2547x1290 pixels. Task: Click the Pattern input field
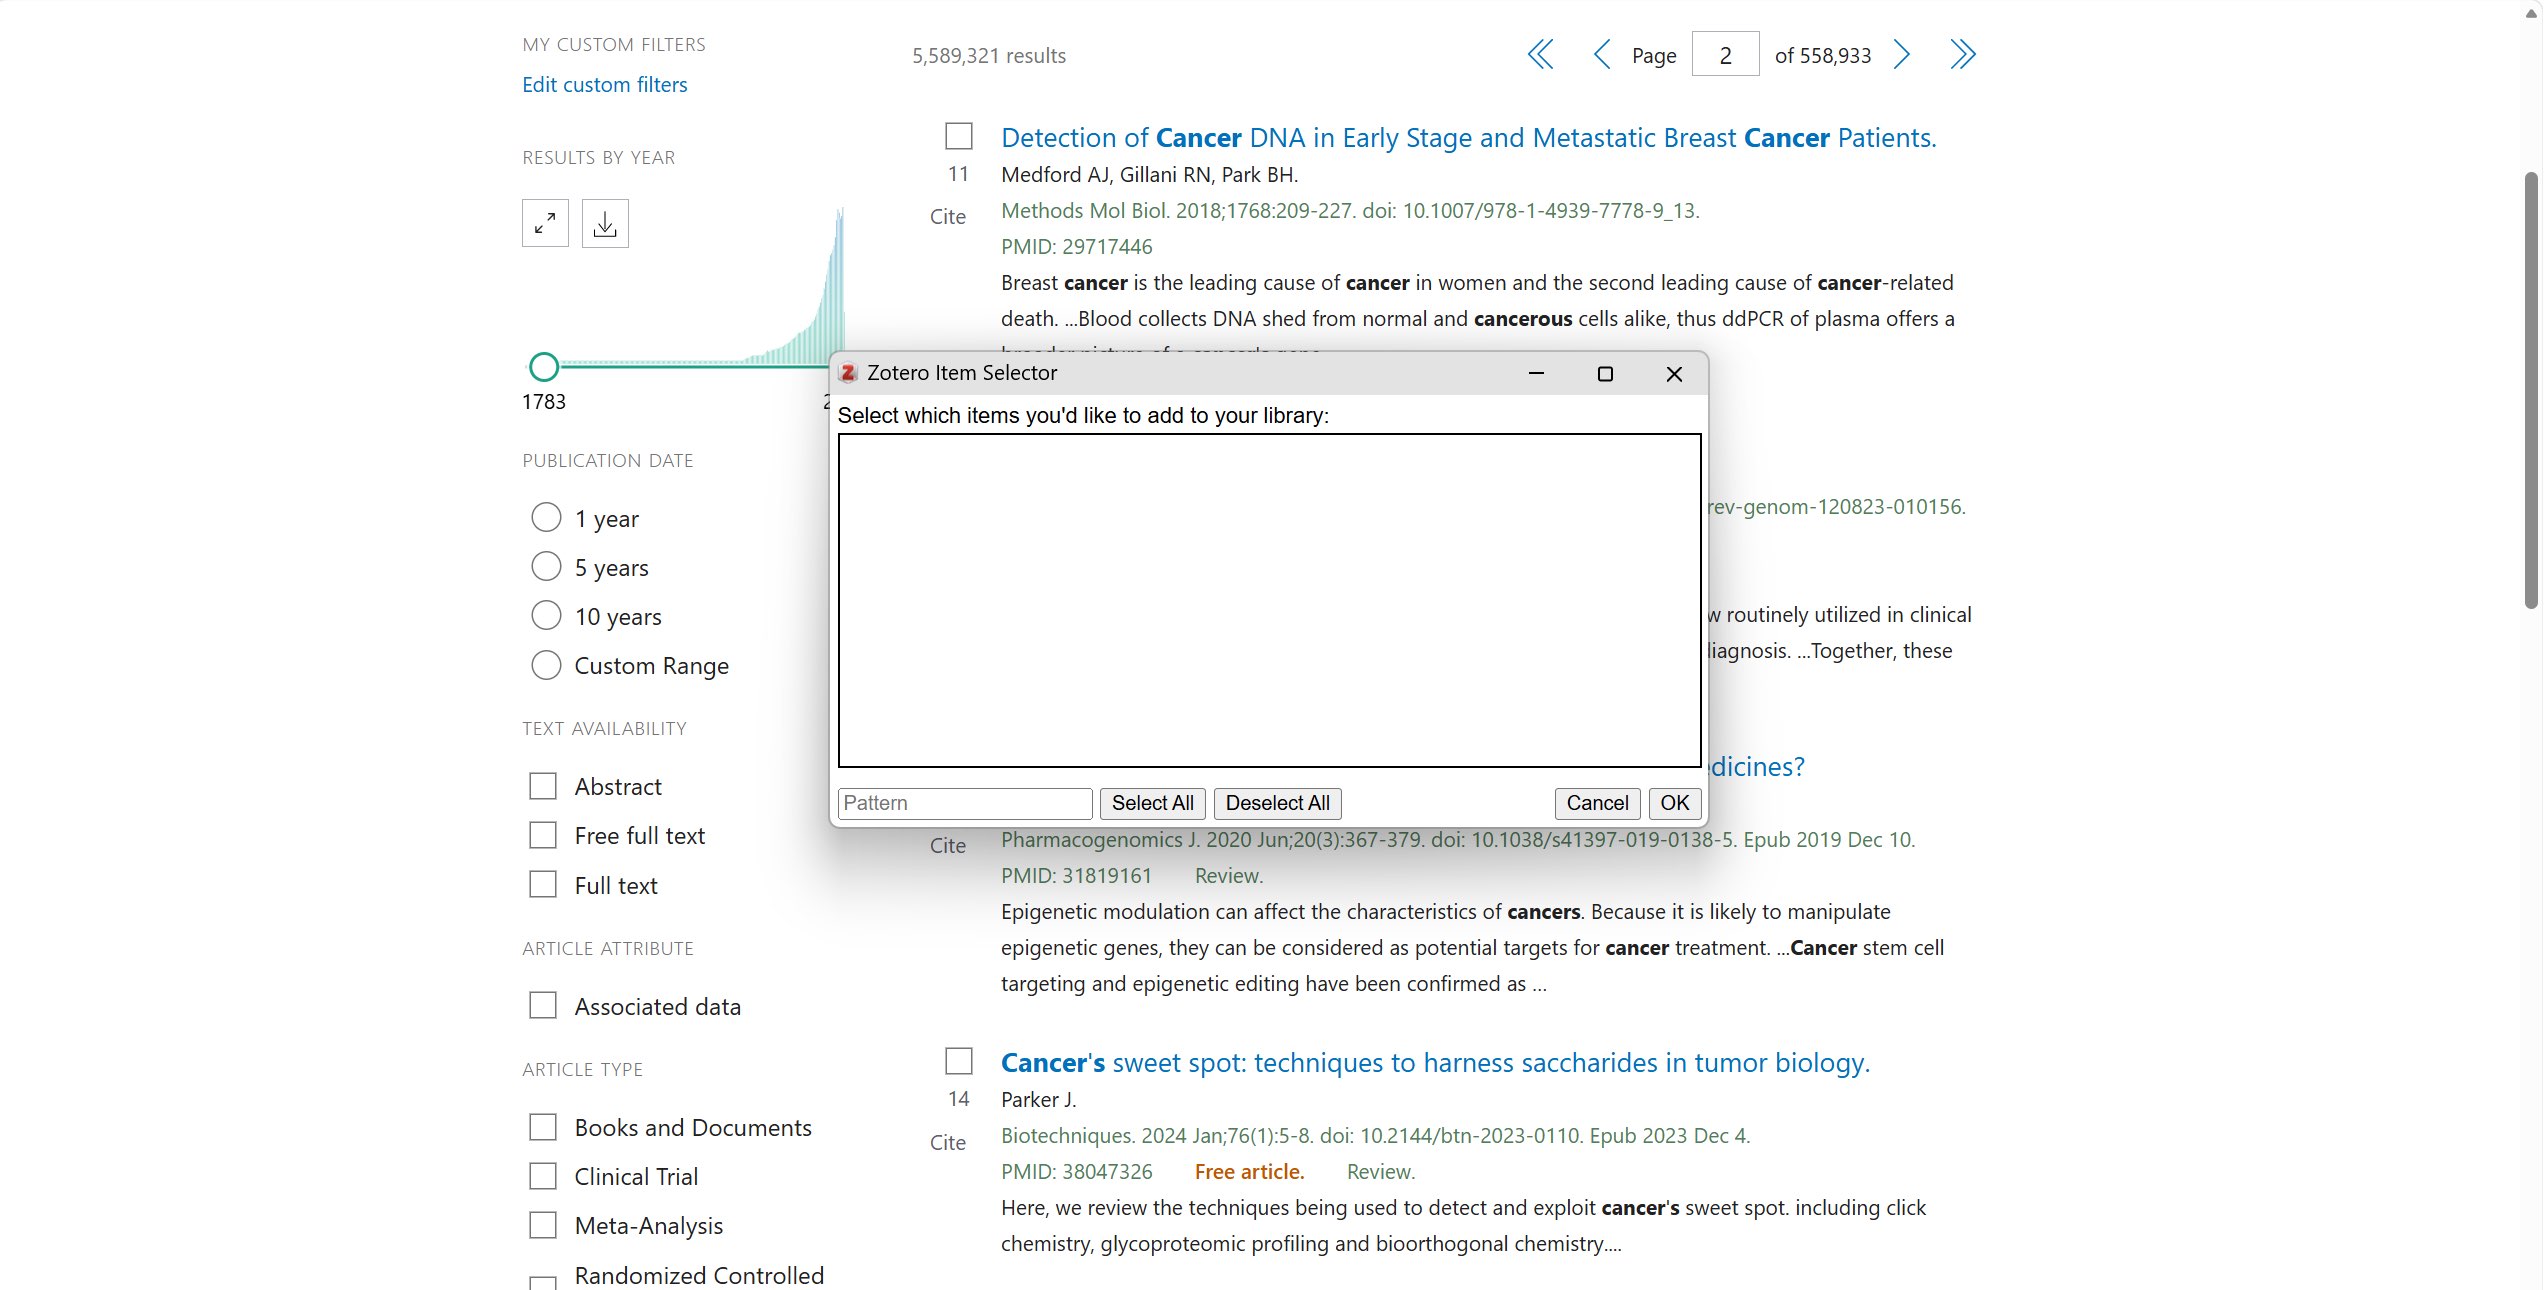click(964, 803)
